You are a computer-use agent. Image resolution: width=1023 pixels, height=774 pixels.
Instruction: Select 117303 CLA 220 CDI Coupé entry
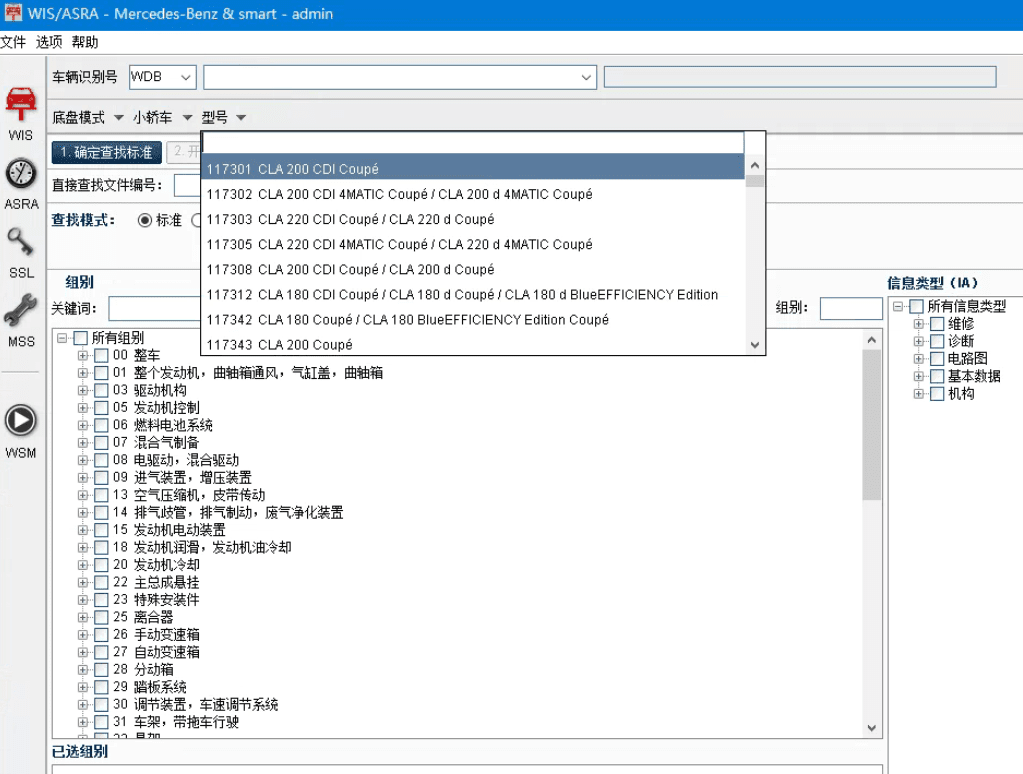click(350, 219)
